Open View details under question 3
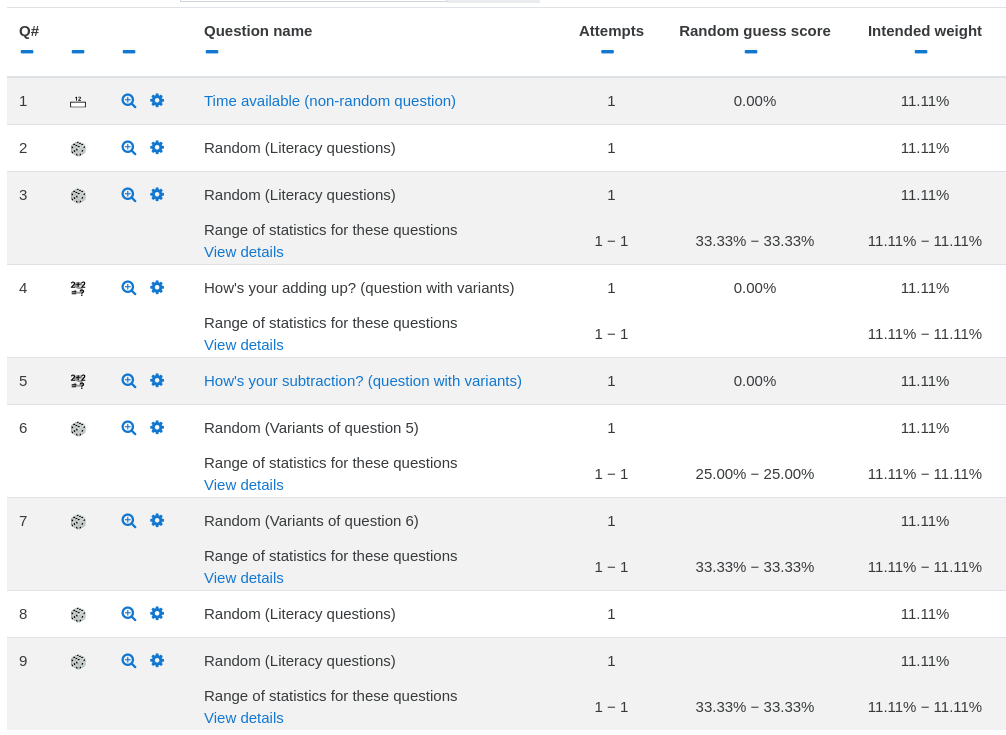This screenshot has width=1006, height=735. 244,252
